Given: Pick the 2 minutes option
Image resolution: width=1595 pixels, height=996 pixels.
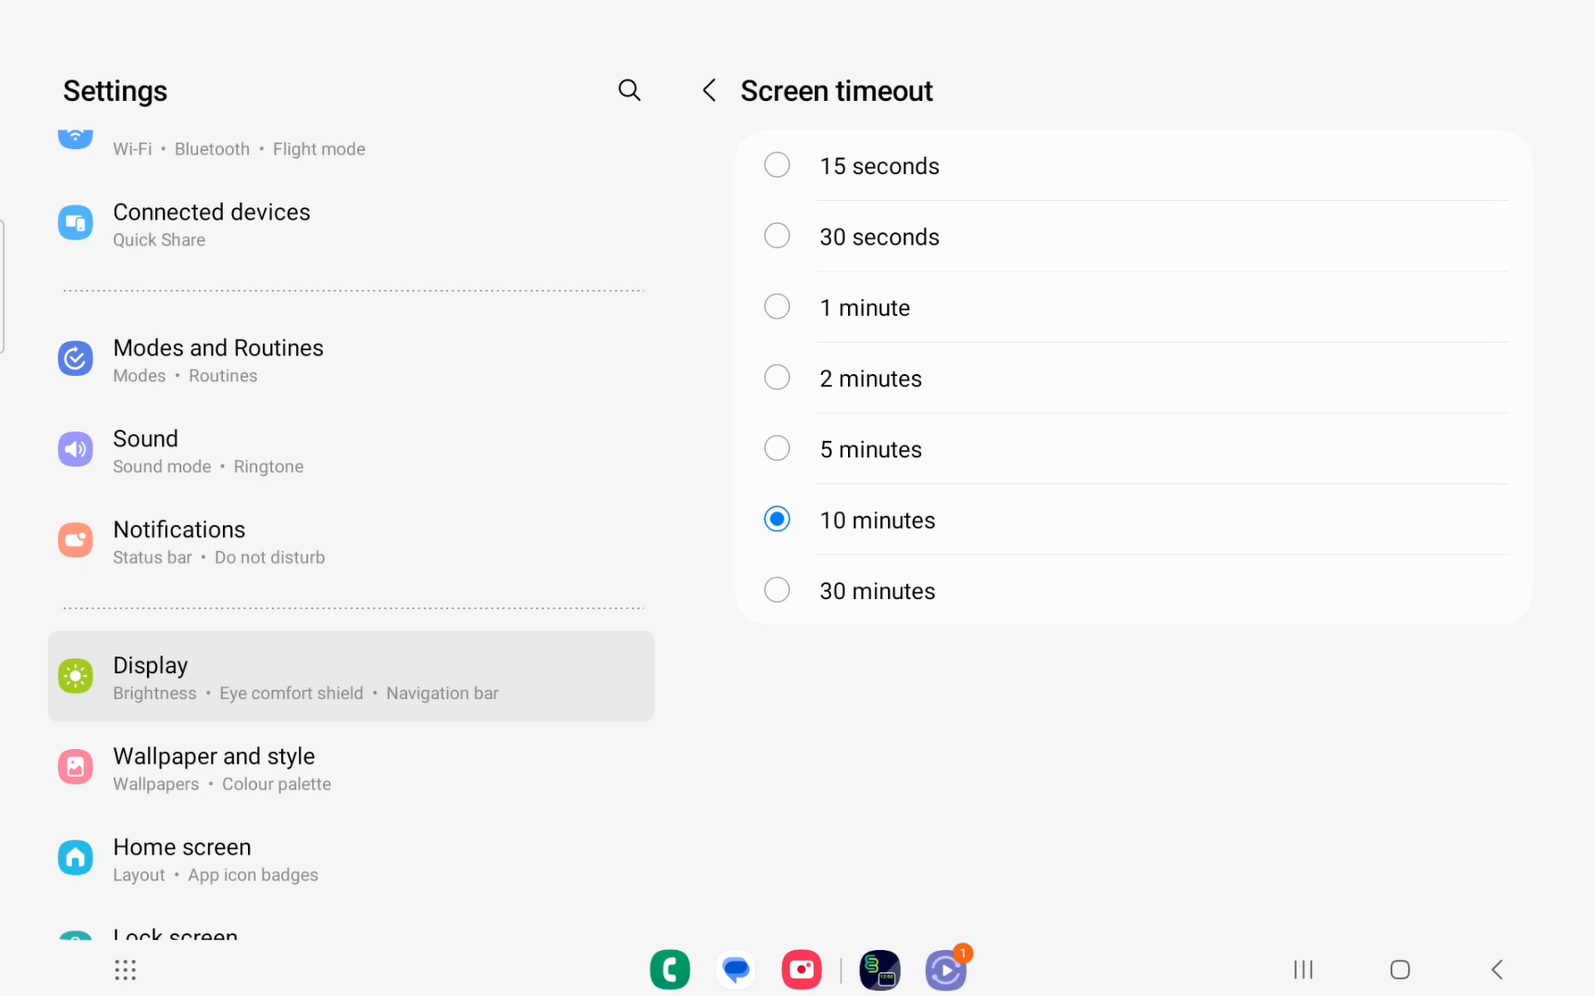Looking at the screenshot, I should coord(777,378).
